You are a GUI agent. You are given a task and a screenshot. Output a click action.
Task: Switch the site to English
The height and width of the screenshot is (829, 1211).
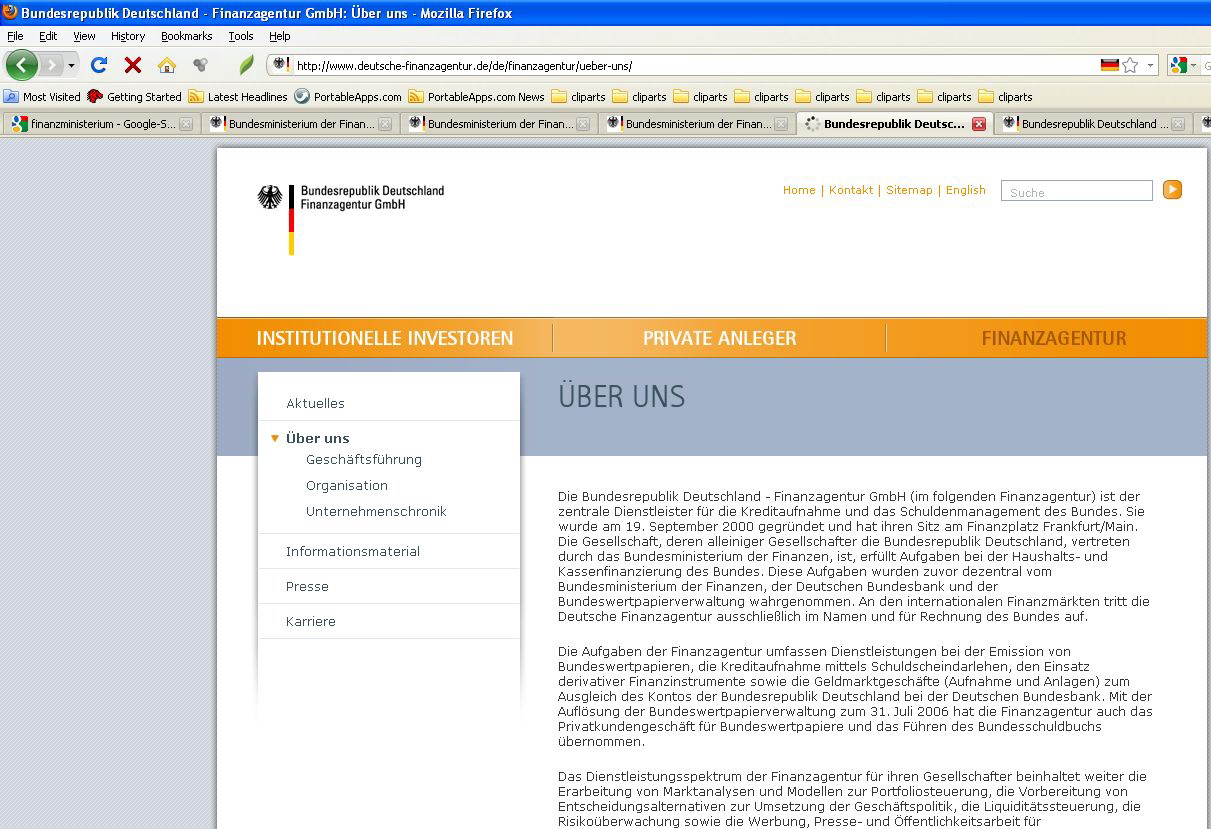(x=964, y=189)
